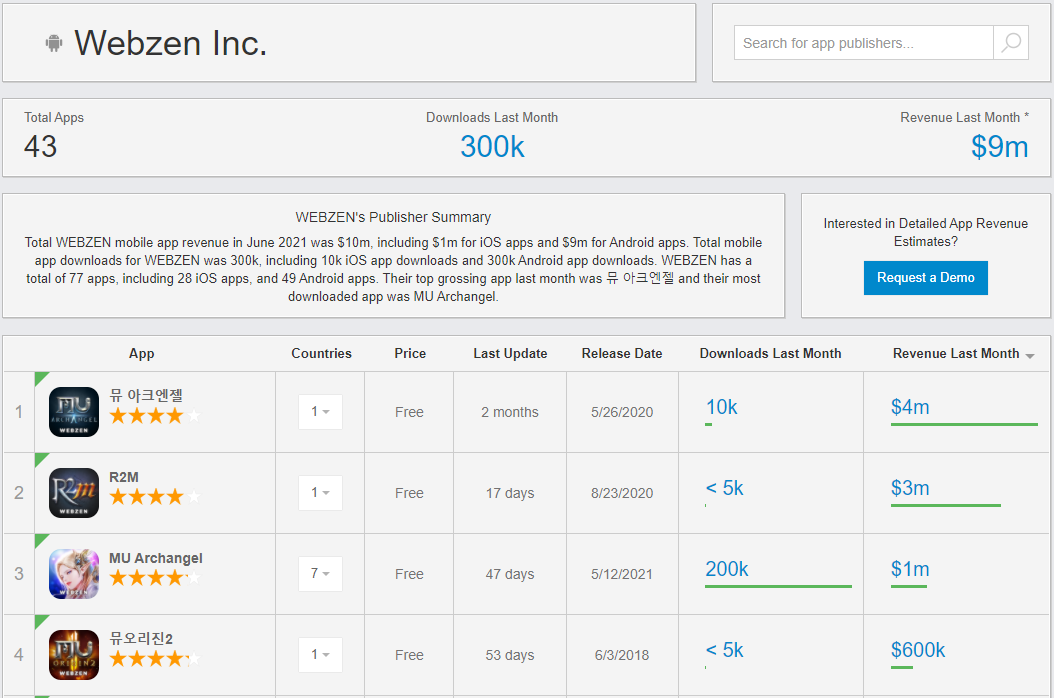Viewport: 1054px width, 698px height.
Task: Select the 5/12/2021 release date cell
Action: click(622, 574)
